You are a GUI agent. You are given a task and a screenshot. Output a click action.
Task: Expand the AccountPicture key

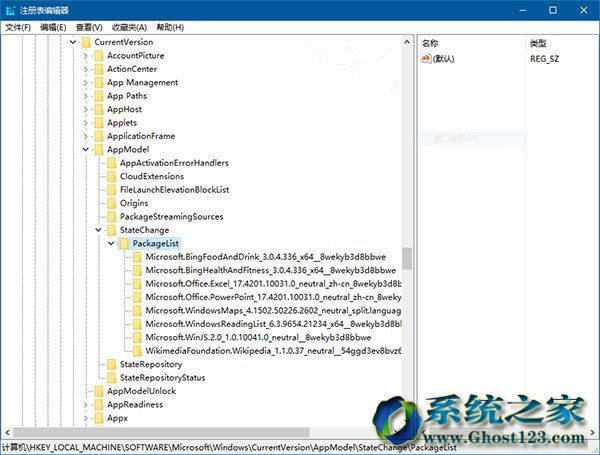tap(85, 56)
